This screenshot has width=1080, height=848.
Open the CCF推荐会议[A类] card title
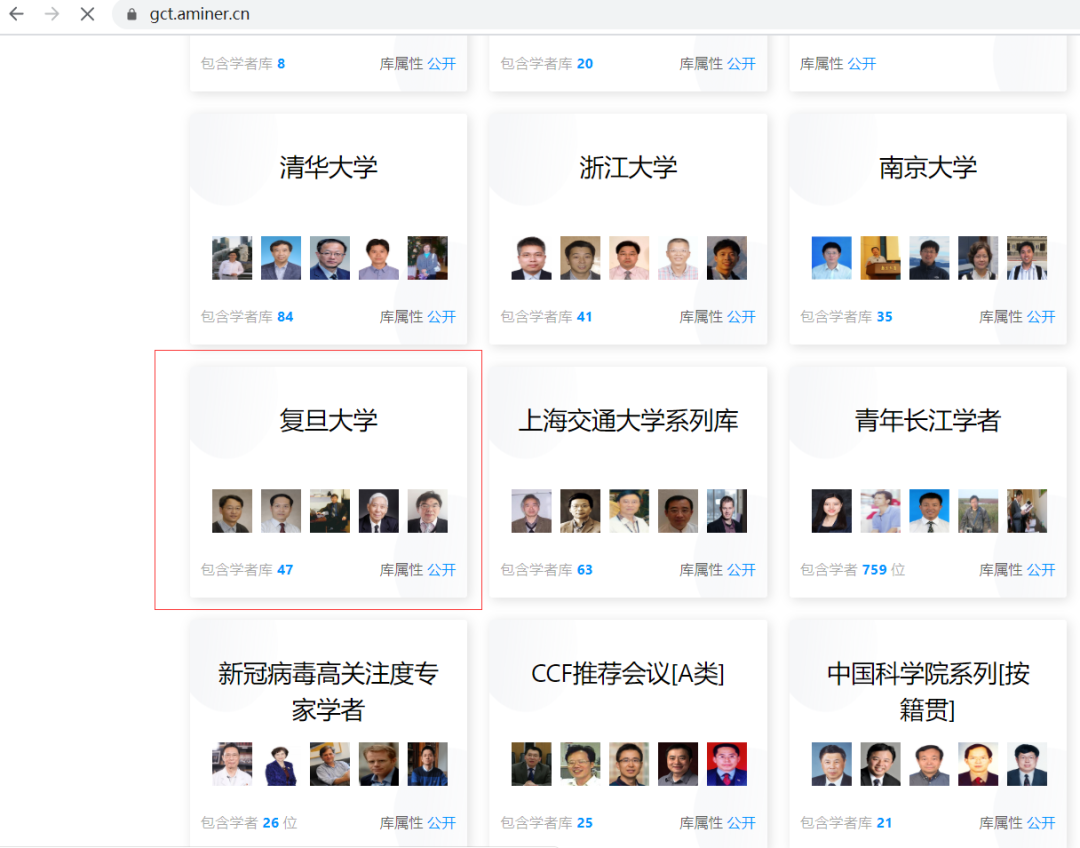[628, 674]
